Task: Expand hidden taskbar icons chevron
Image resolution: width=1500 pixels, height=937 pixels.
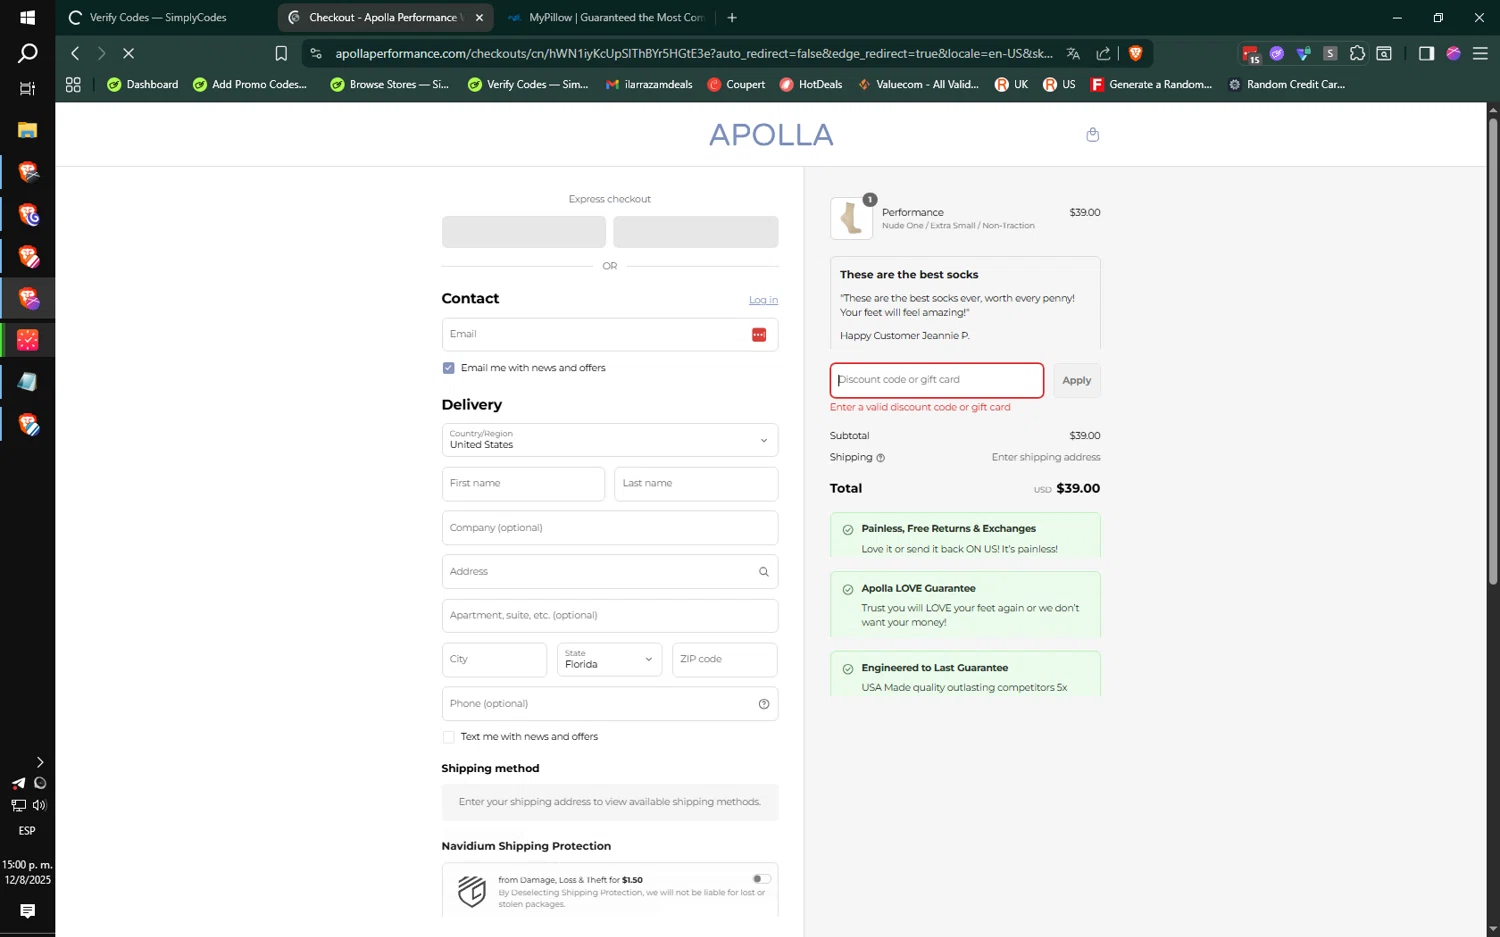Action: [x=40, y=762]
